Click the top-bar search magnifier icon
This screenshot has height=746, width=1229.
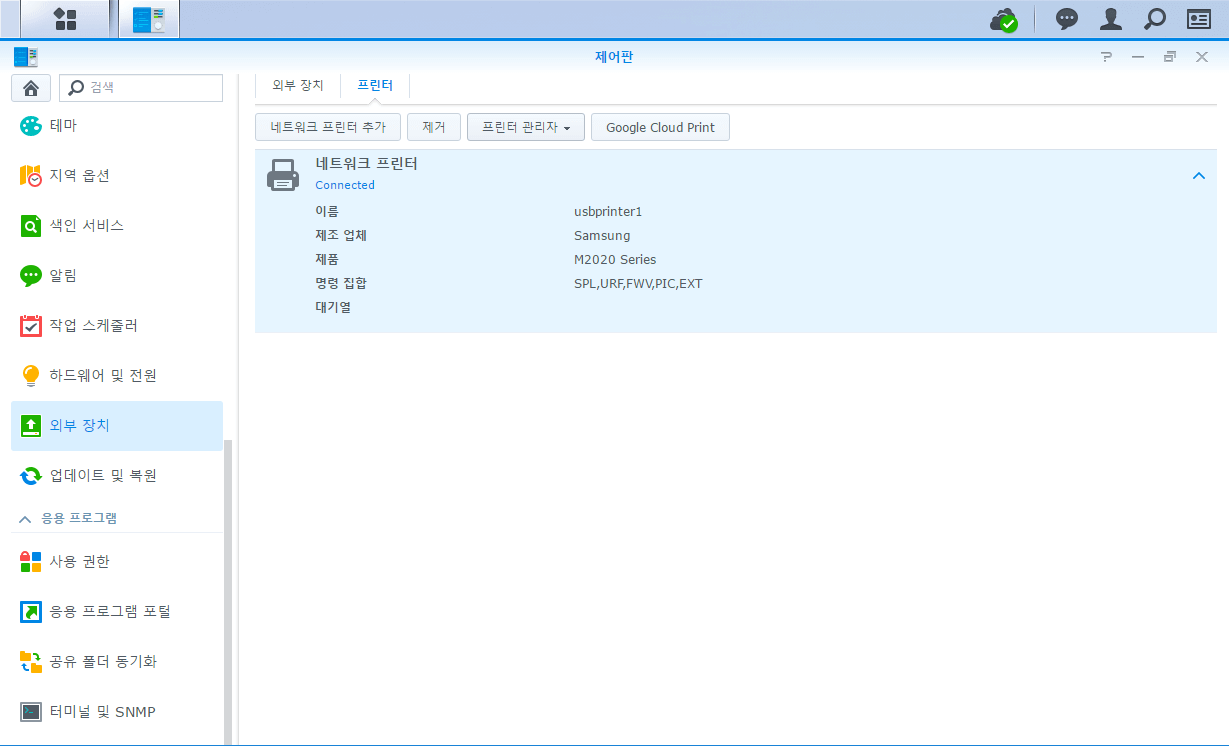pos(1154,19)
